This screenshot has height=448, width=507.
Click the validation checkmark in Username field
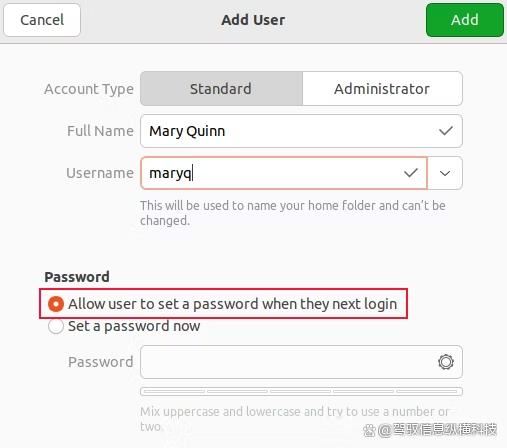coord(411,173)
